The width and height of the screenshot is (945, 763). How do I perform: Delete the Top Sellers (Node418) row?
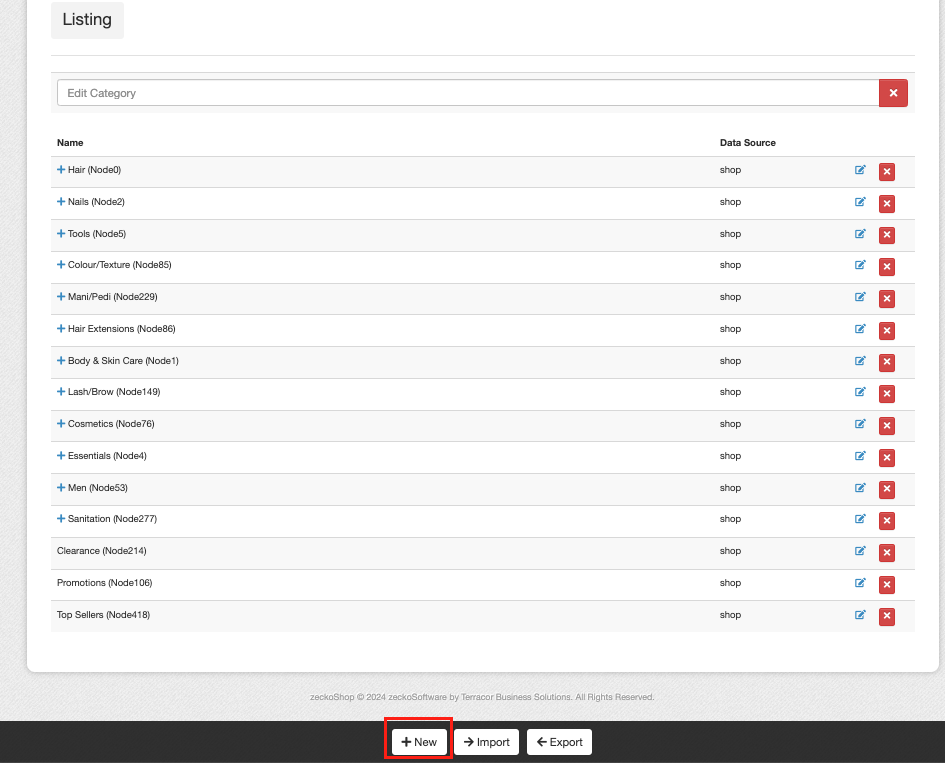pos(887,617)
